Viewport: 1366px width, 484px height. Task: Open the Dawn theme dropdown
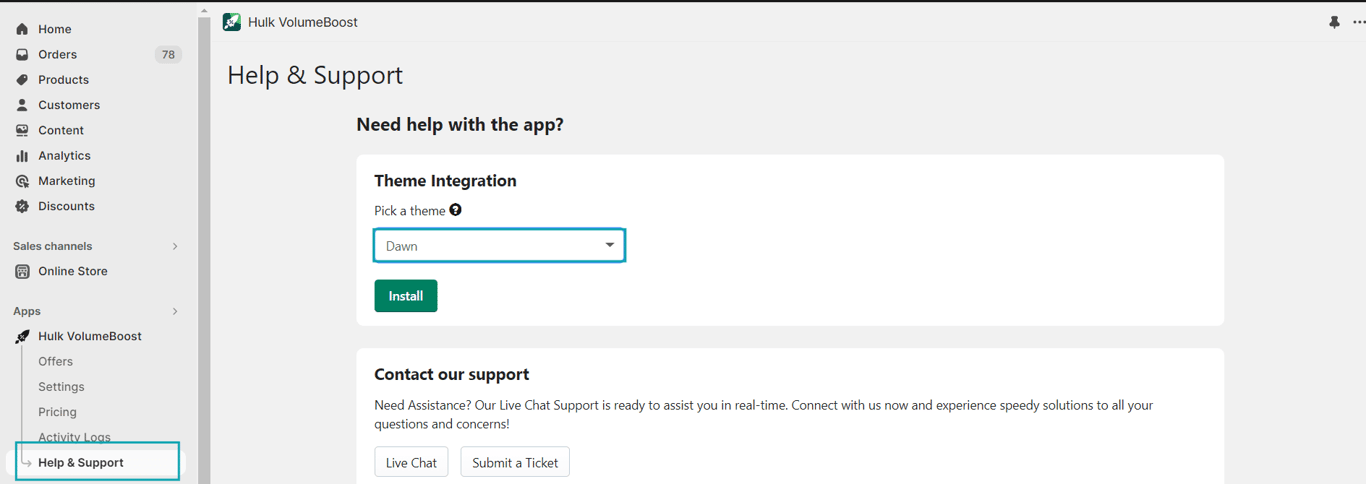499,246
